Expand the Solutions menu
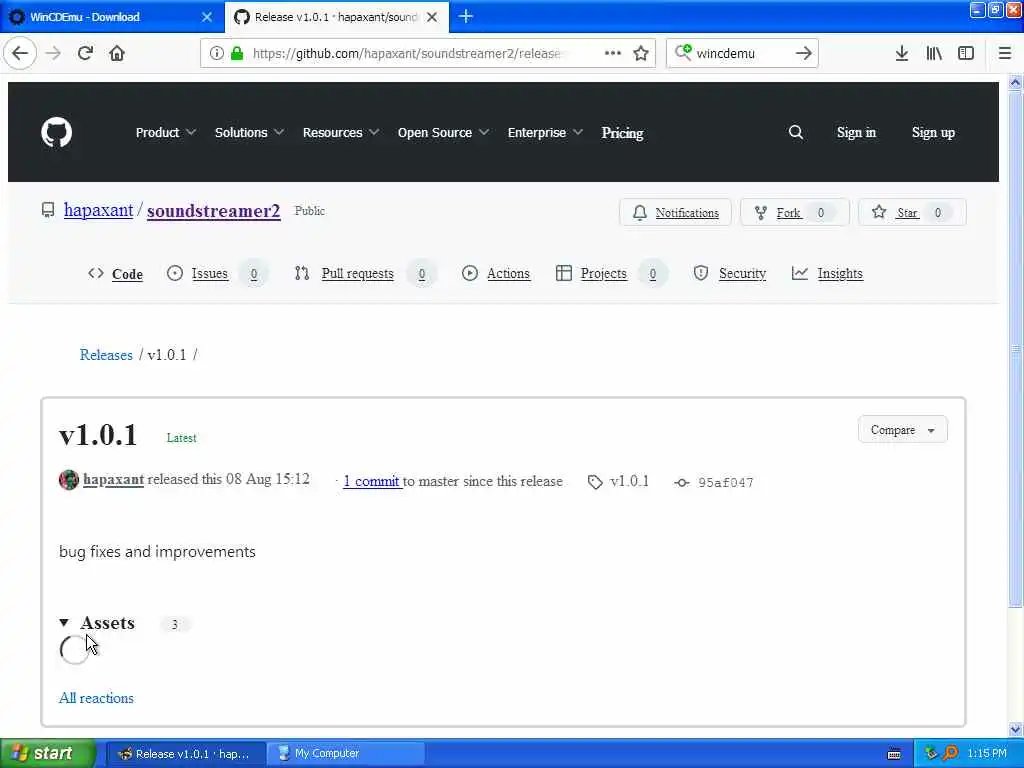This screenshot has width=1024, height=768. (x=249, y=133)
